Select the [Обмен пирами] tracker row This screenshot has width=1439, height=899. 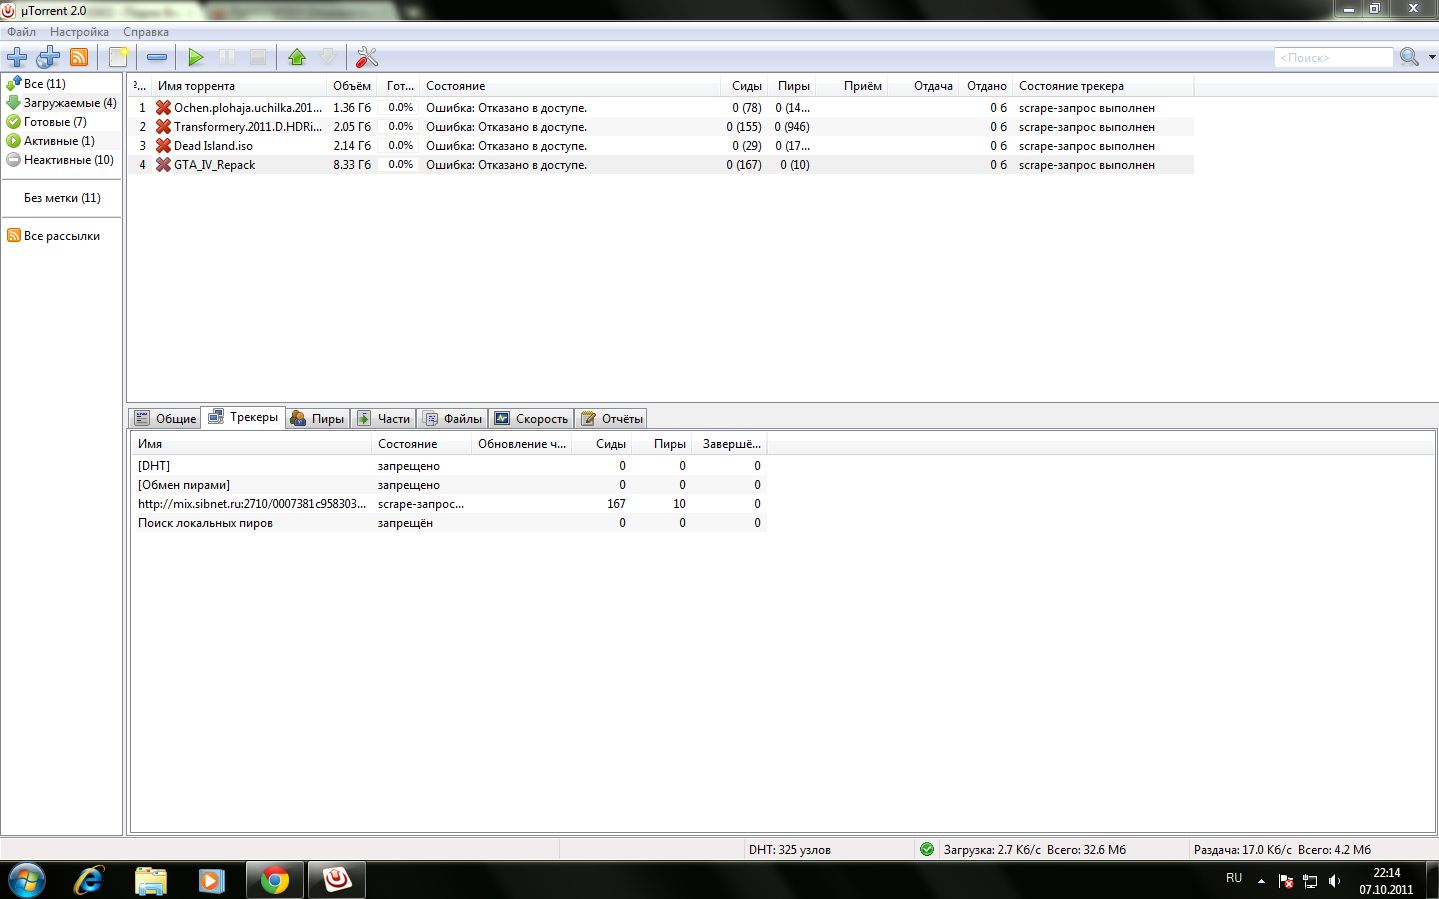(x=449, y=485)
